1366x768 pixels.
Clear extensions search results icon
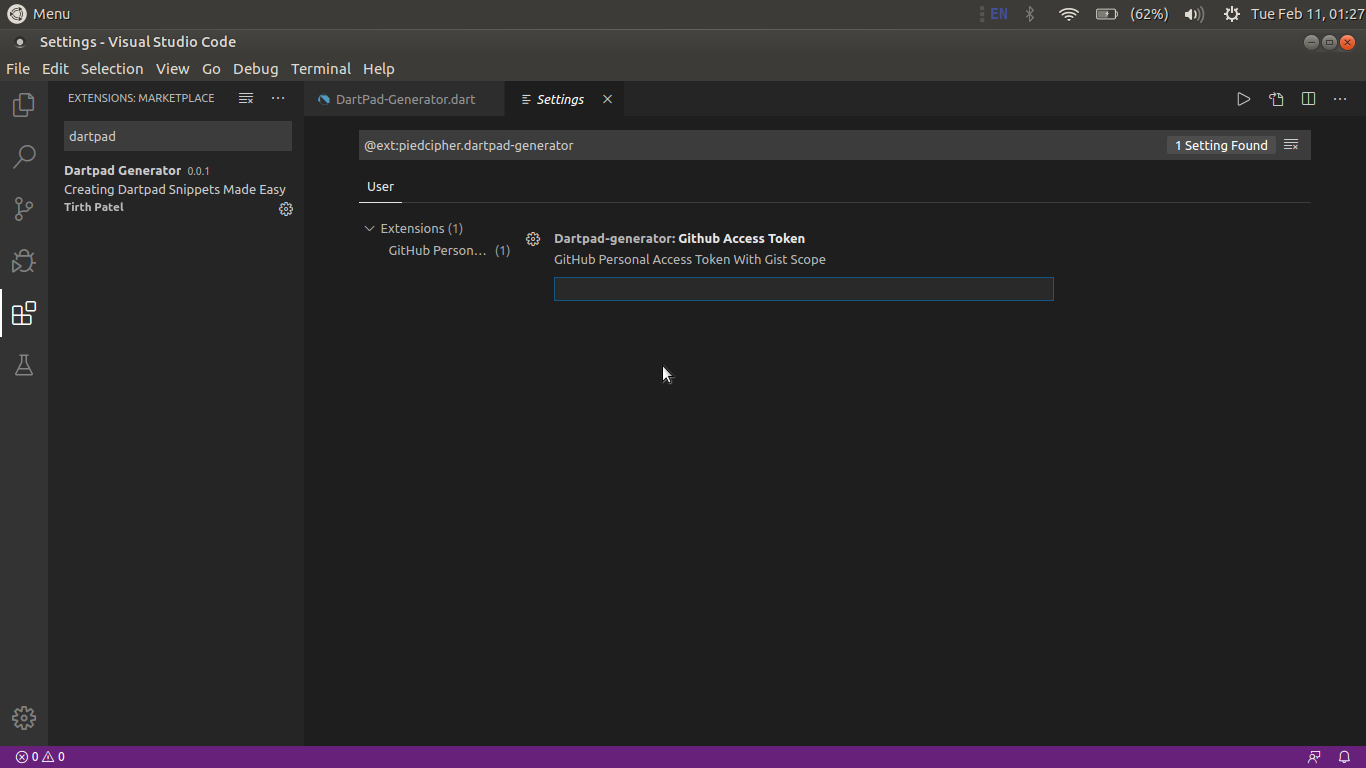click(246, 98)
